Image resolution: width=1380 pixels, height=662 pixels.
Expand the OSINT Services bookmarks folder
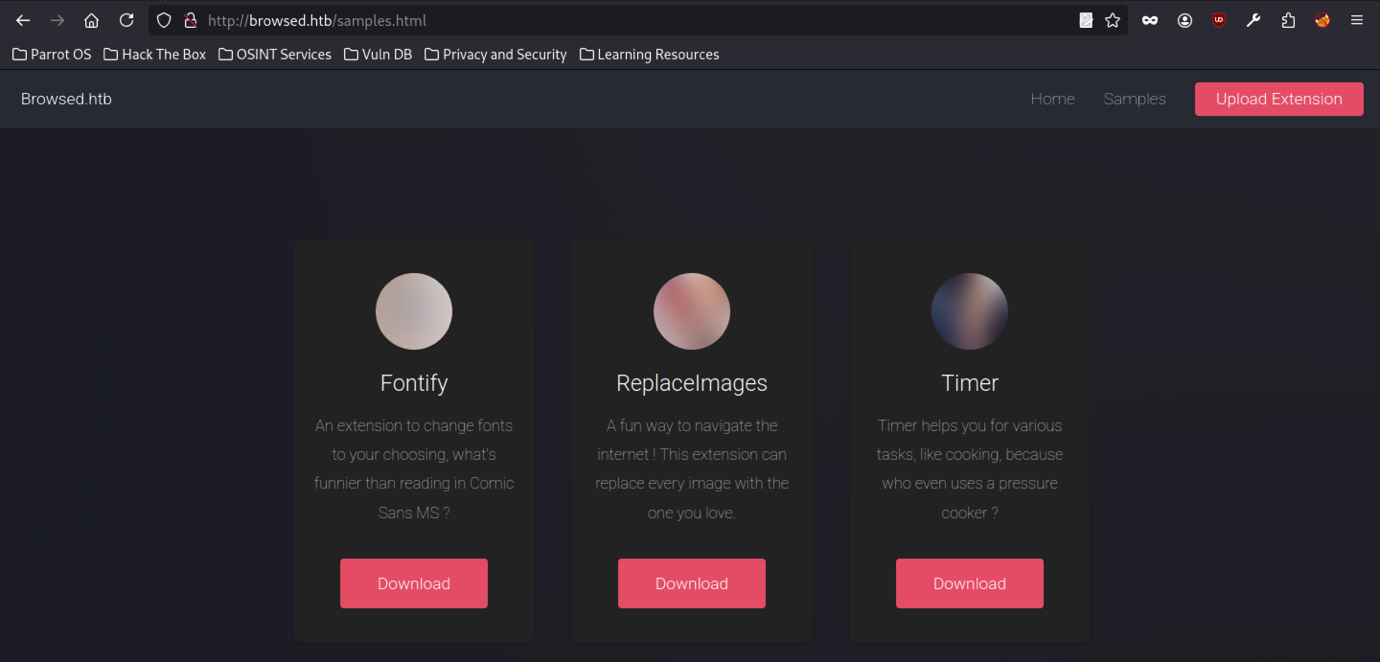click(275, 54)
